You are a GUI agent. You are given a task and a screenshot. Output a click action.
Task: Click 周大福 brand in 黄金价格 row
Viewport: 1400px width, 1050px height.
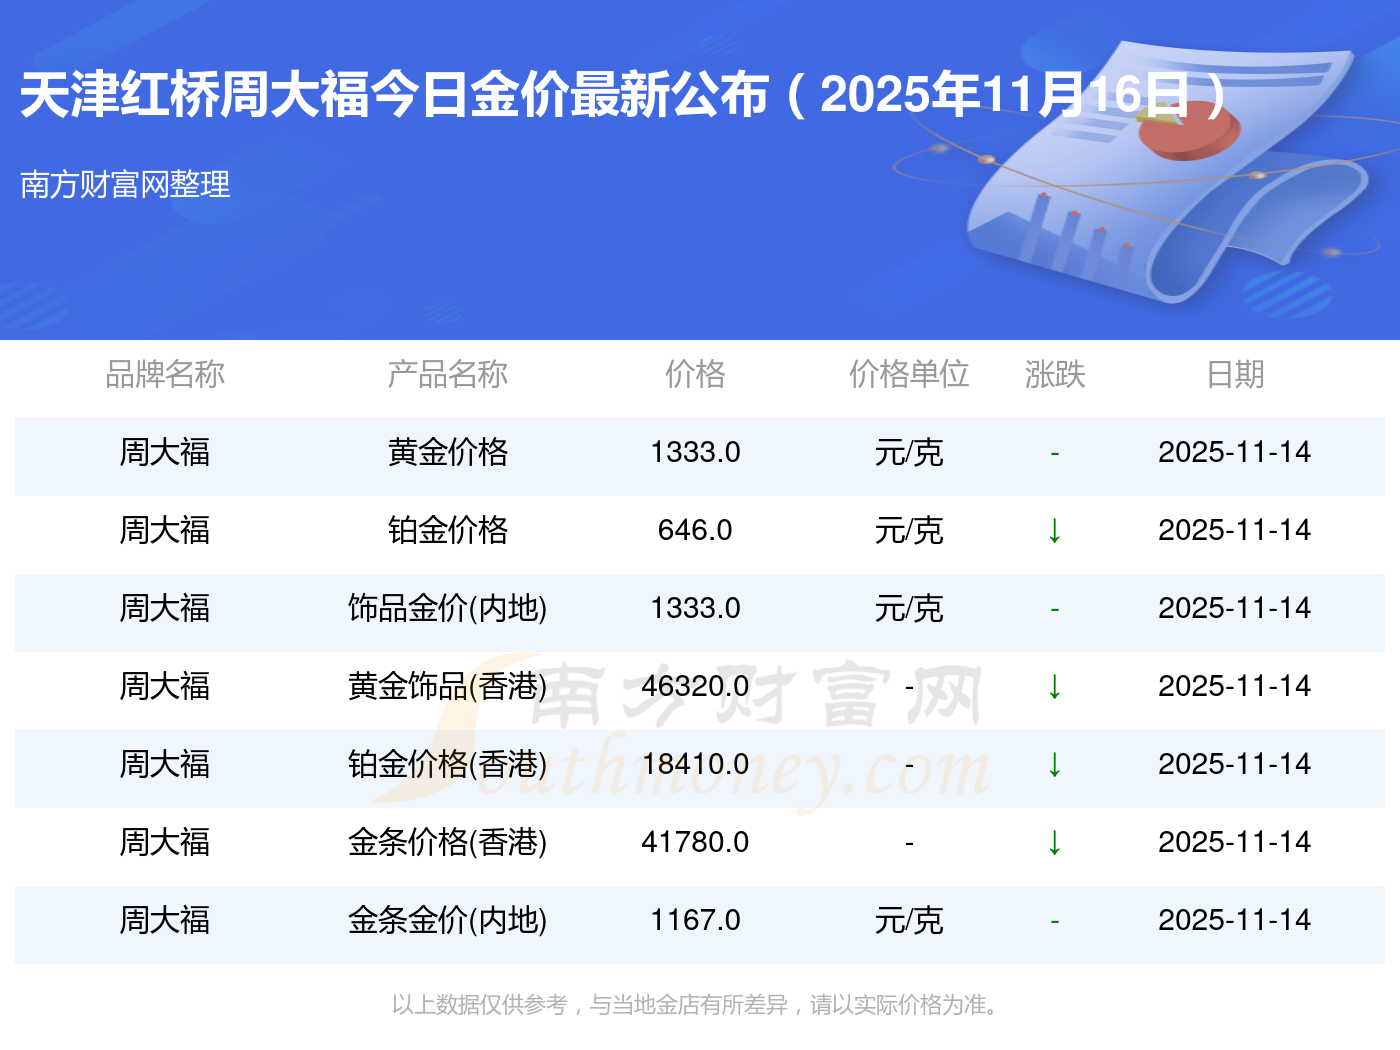pos(165,452)
